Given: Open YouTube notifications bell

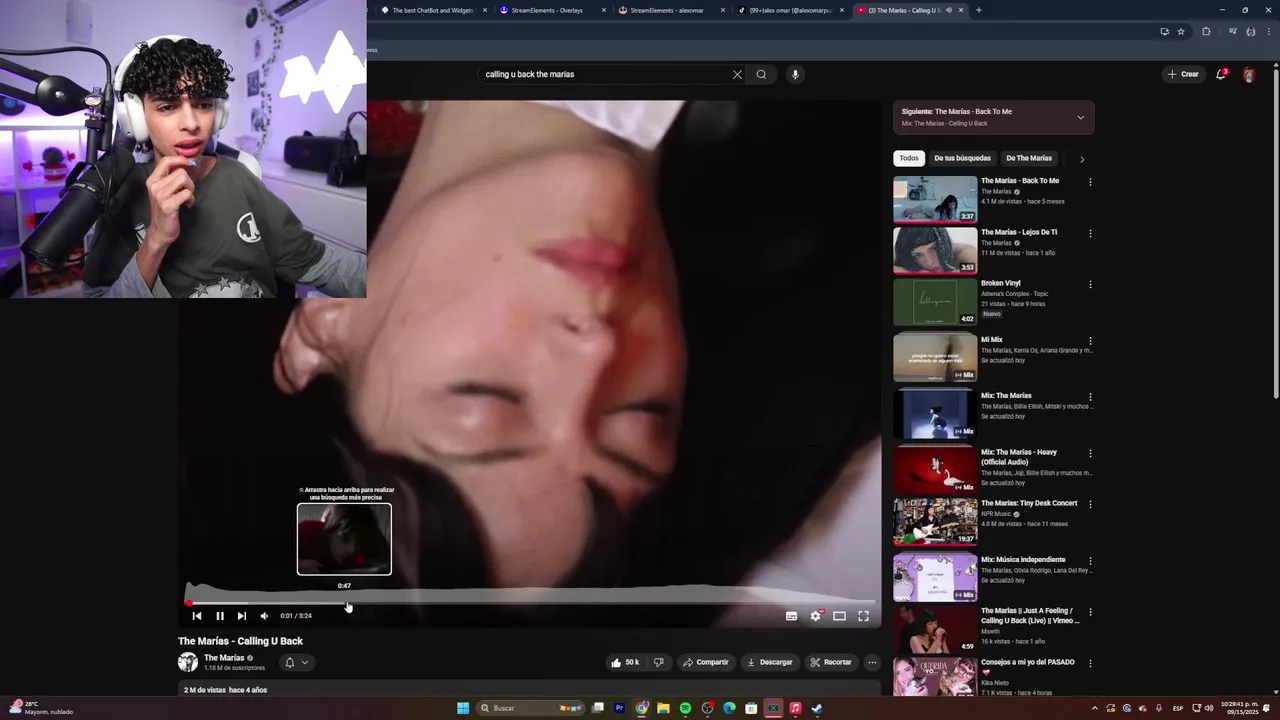Looking at the screenshot, I should [x=1221, y=74].
